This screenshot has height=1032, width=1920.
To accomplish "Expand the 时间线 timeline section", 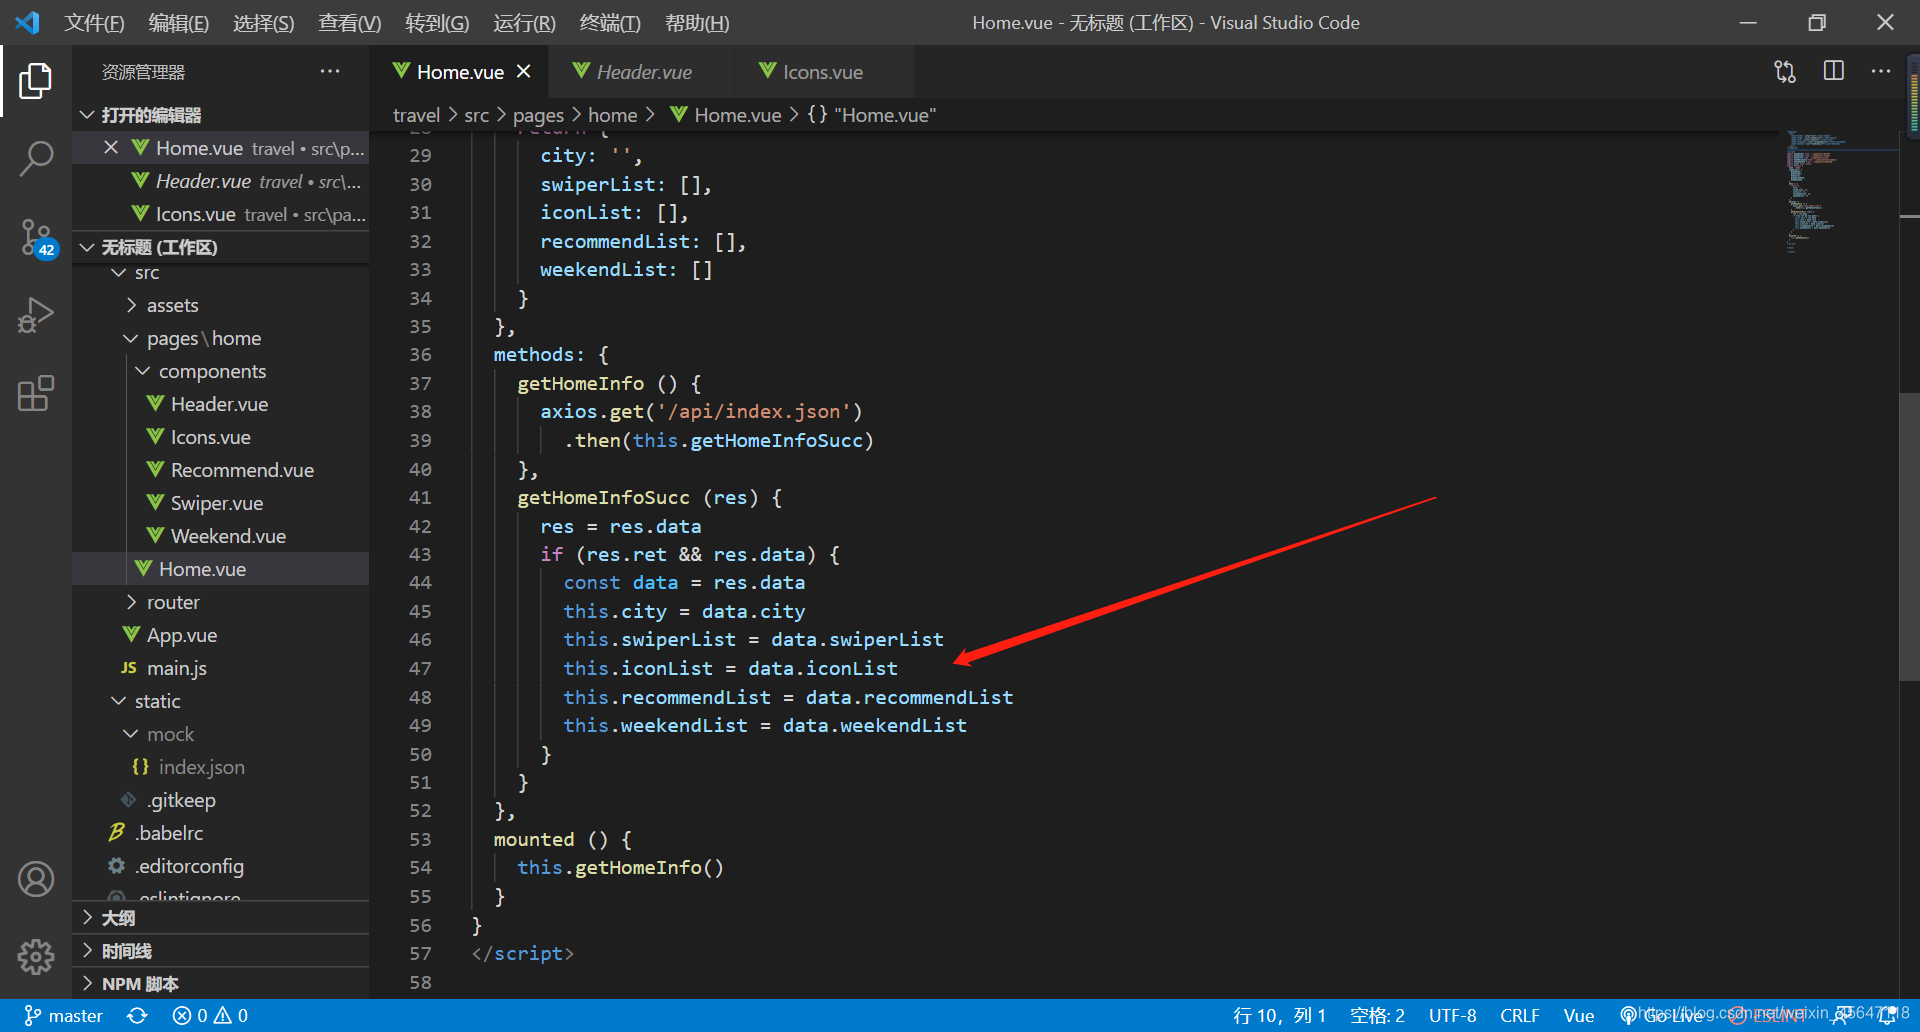I will 220,951.
